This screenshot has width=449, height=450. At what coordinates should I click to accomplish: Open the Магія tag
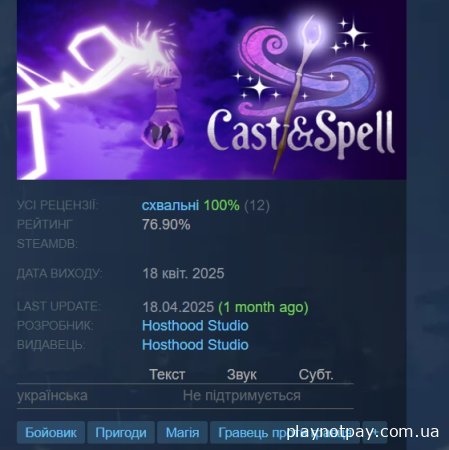click(x=182, y=432)
